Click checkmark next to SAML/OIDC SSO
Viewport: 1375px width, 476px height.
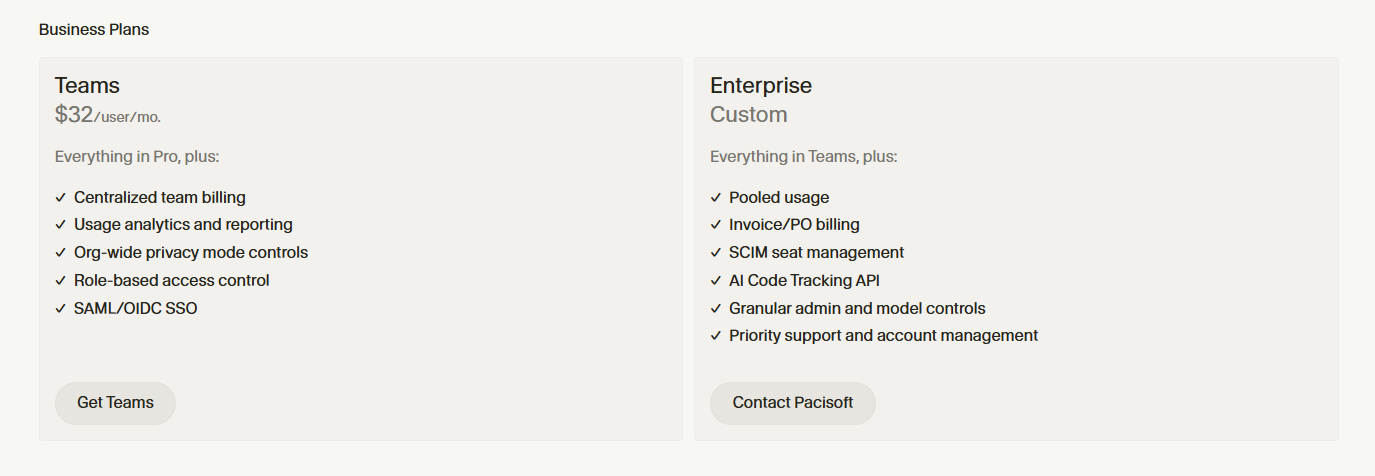(61, 309)
